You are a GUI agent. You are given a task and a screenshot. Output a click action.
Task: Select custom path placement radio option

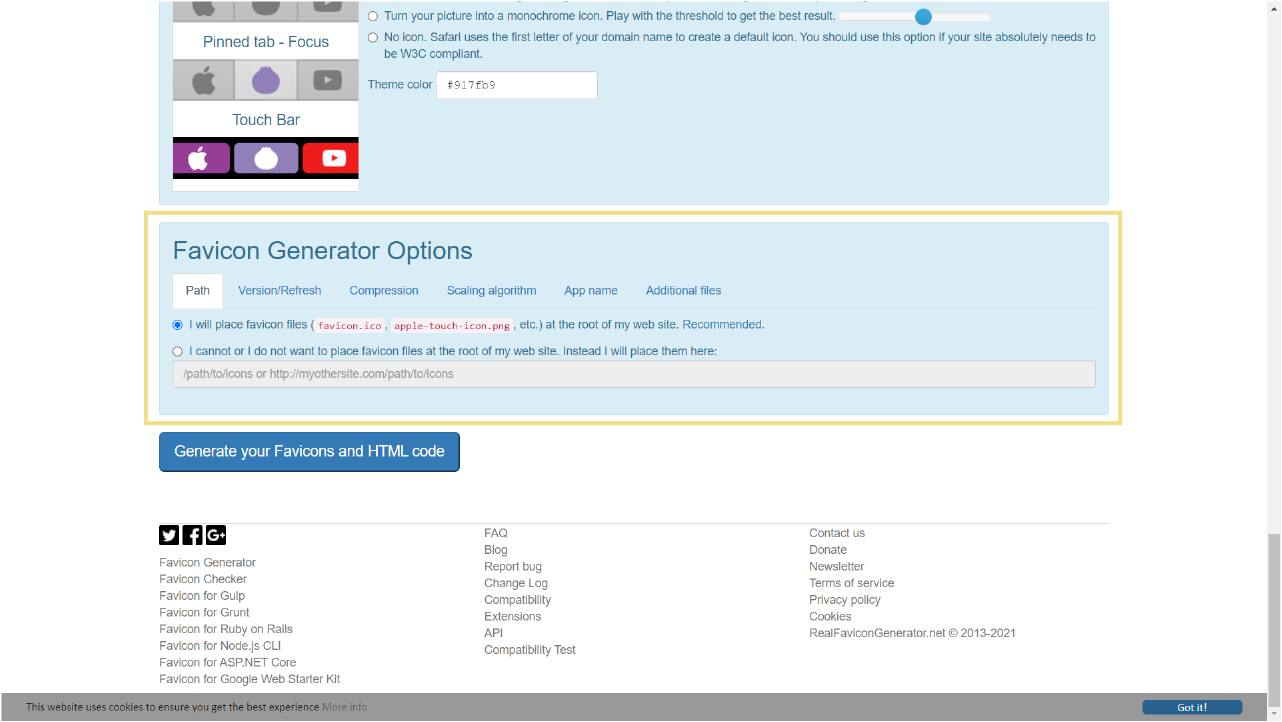[x=178, y=352]
